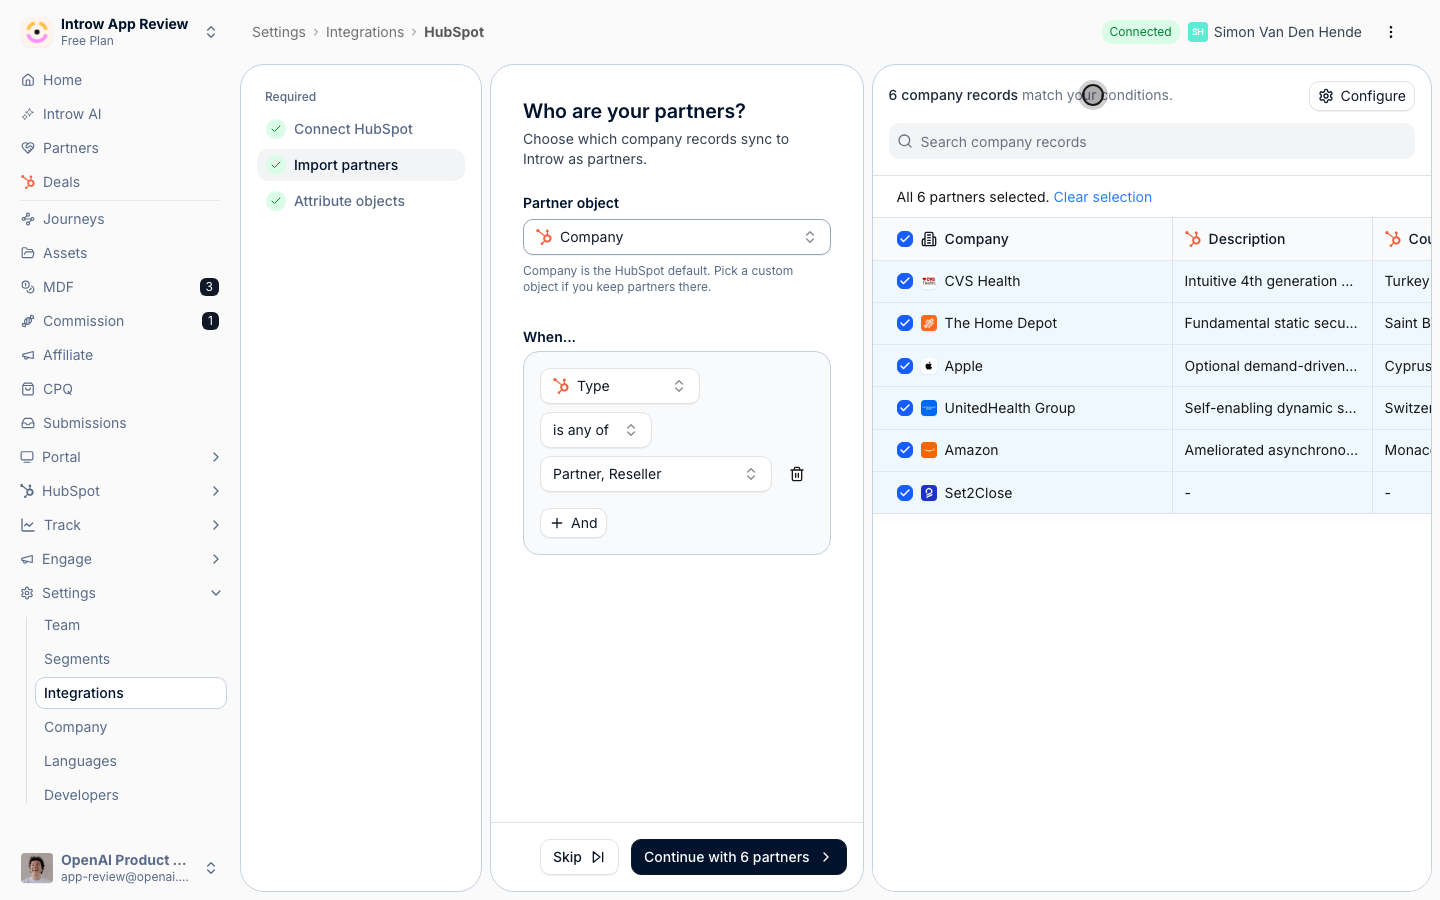
Task: Uncheck the Apple row checkbox
Action: point(905,366)
